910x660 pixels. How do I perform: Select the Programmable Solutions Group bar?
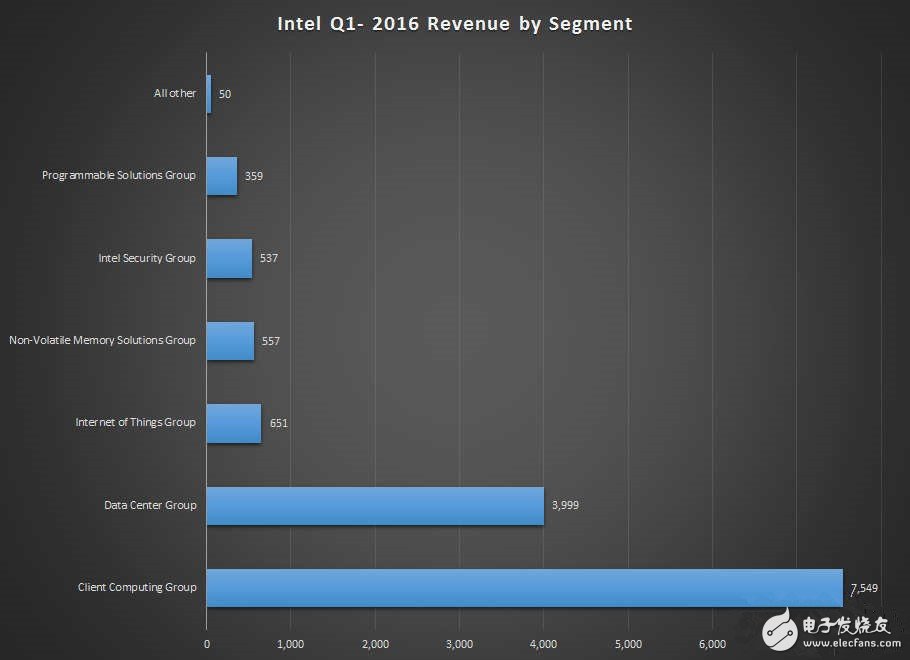(222, 176)
